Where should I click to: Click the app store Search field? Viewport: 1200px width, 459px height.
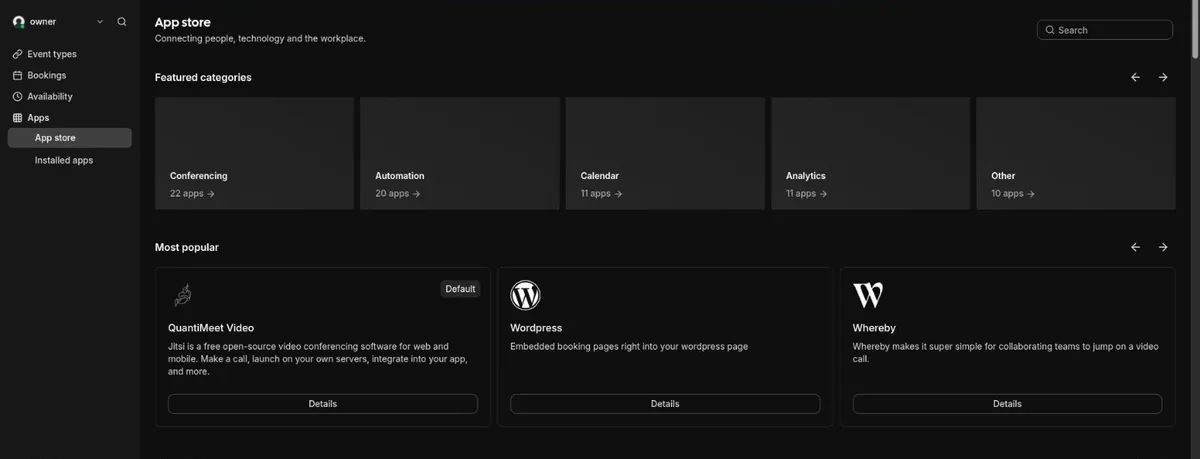pos(1105,30)
